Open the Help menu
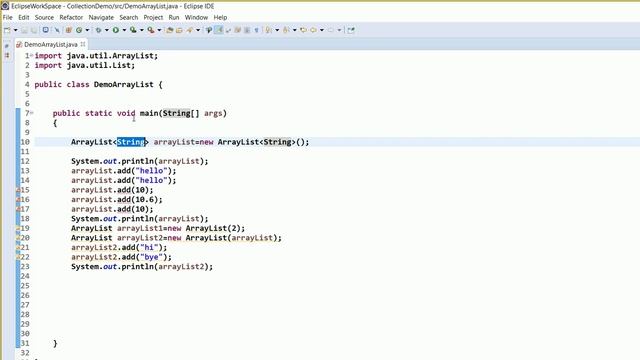The width and height of the screenshot is (640, 360). [220, 18]
